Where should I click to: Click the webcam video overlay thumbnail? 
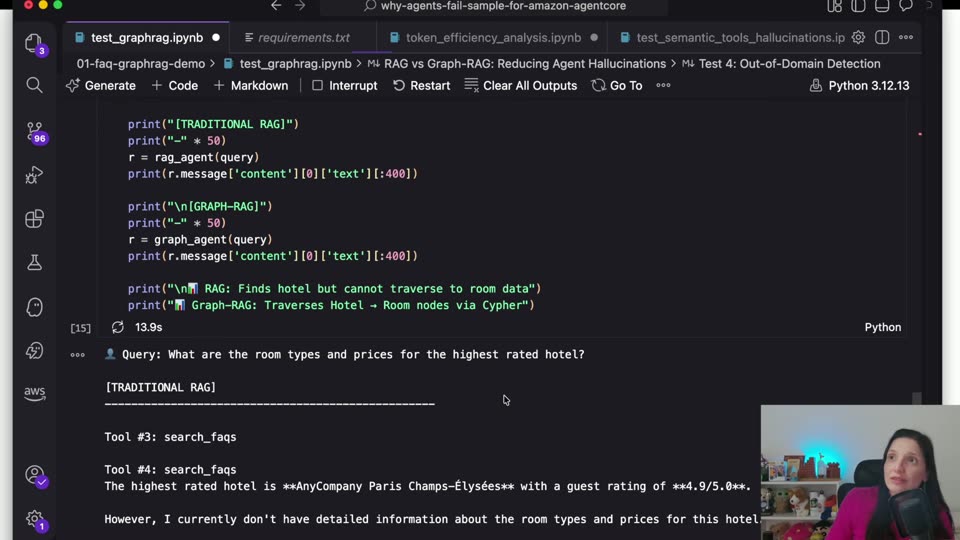click(860, 472)
